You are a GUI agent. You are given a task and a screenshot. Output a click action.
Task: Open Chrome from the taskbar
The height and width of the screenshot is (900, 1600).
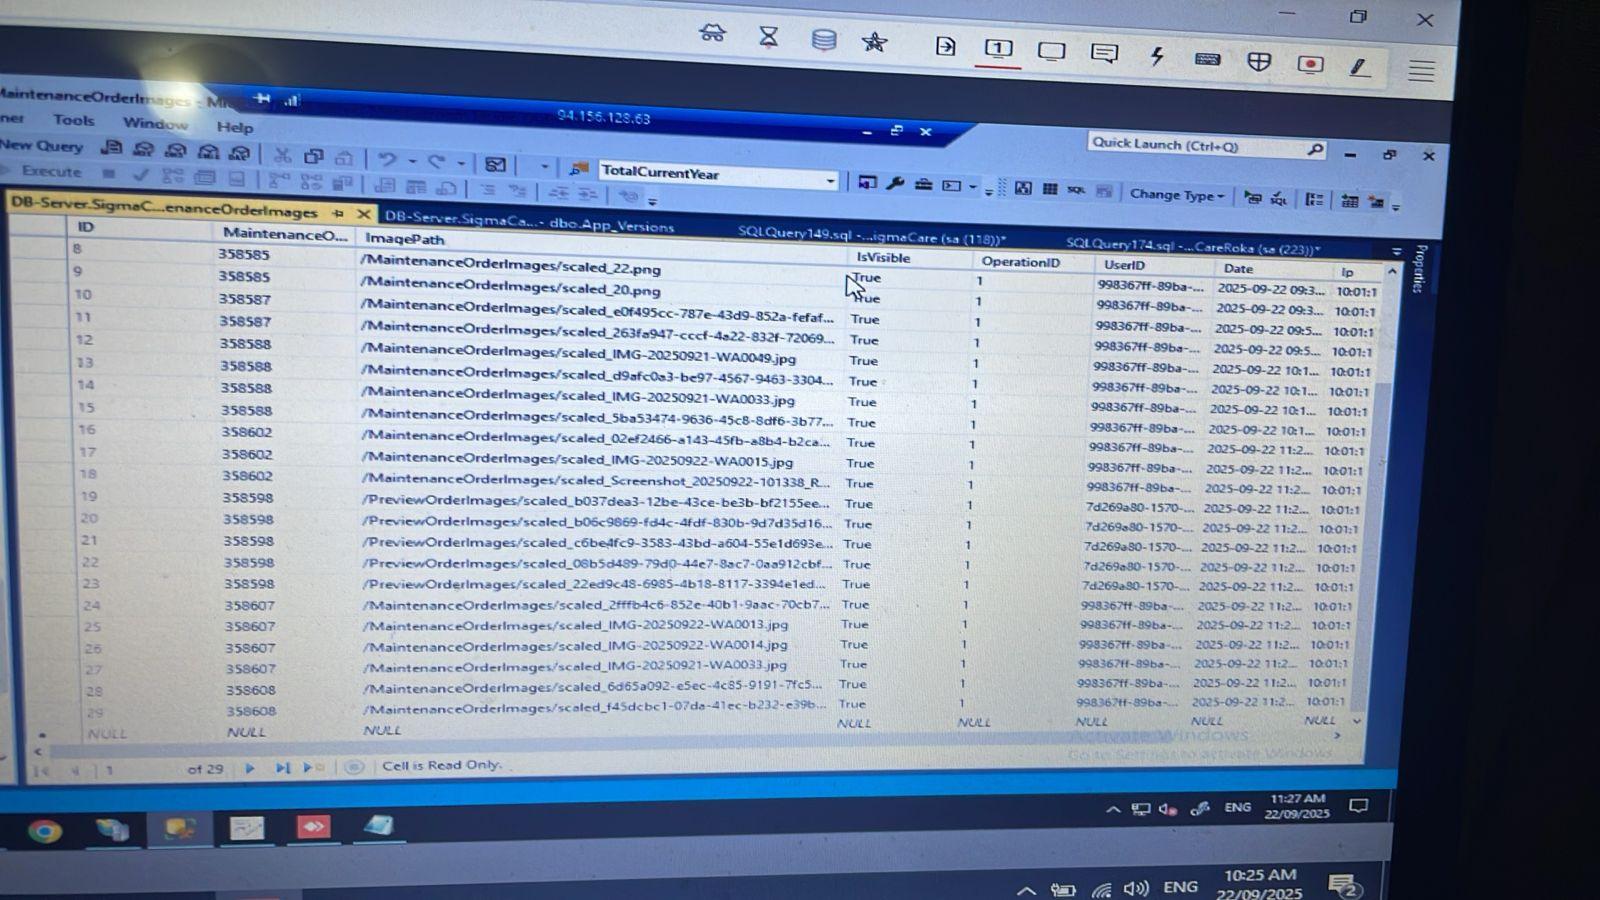pos(44,831)
